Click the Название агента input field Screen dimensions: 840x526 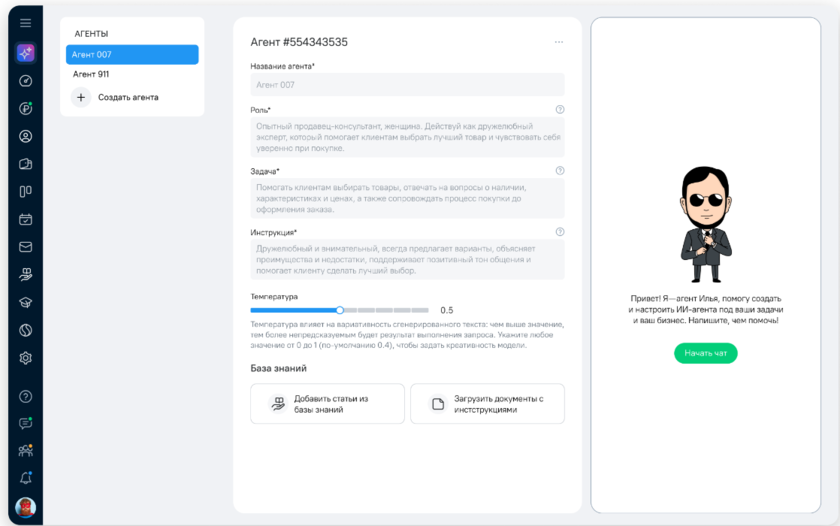407,86
